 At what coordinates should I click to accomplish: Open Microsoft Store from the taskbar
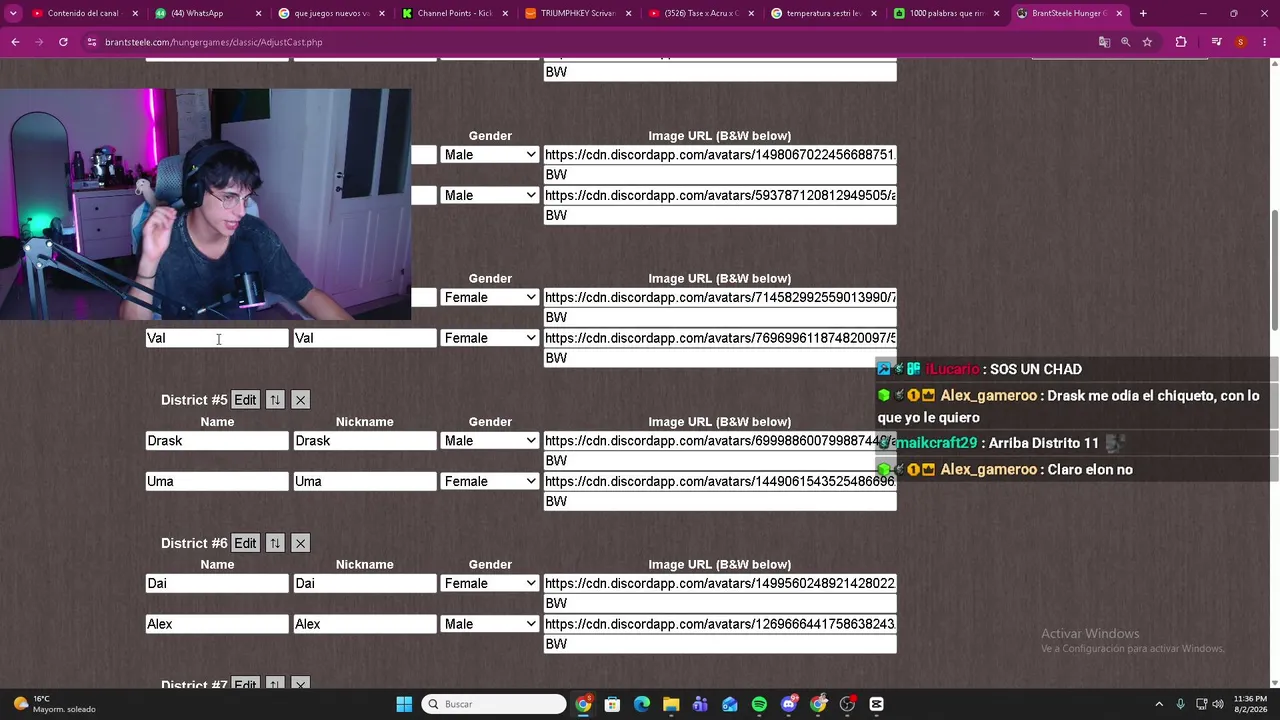[612, 704]
